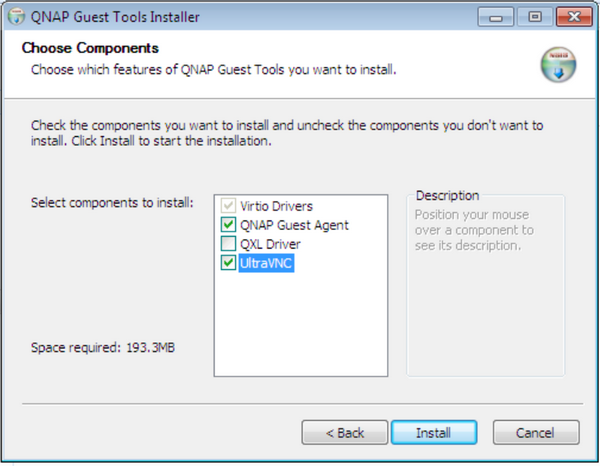The height and width of the screenshot is (466, 600).
Task: Click the Space required 193.3MB label
Action: click(103, 348)
